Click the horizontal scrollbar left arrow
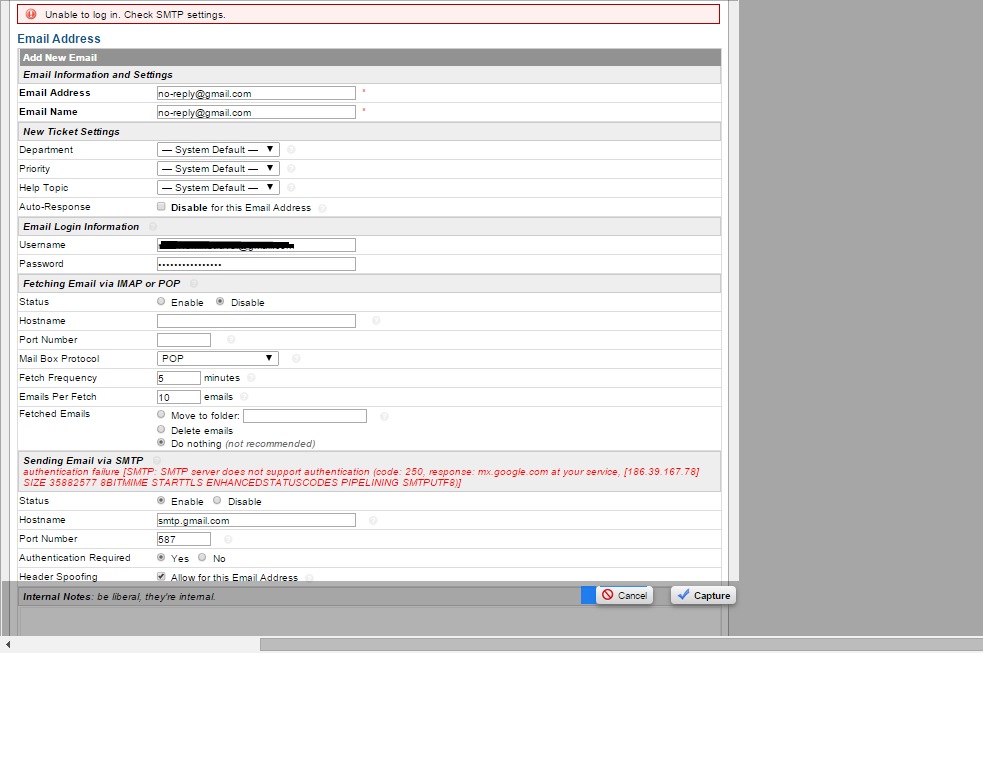 (8, 645)
